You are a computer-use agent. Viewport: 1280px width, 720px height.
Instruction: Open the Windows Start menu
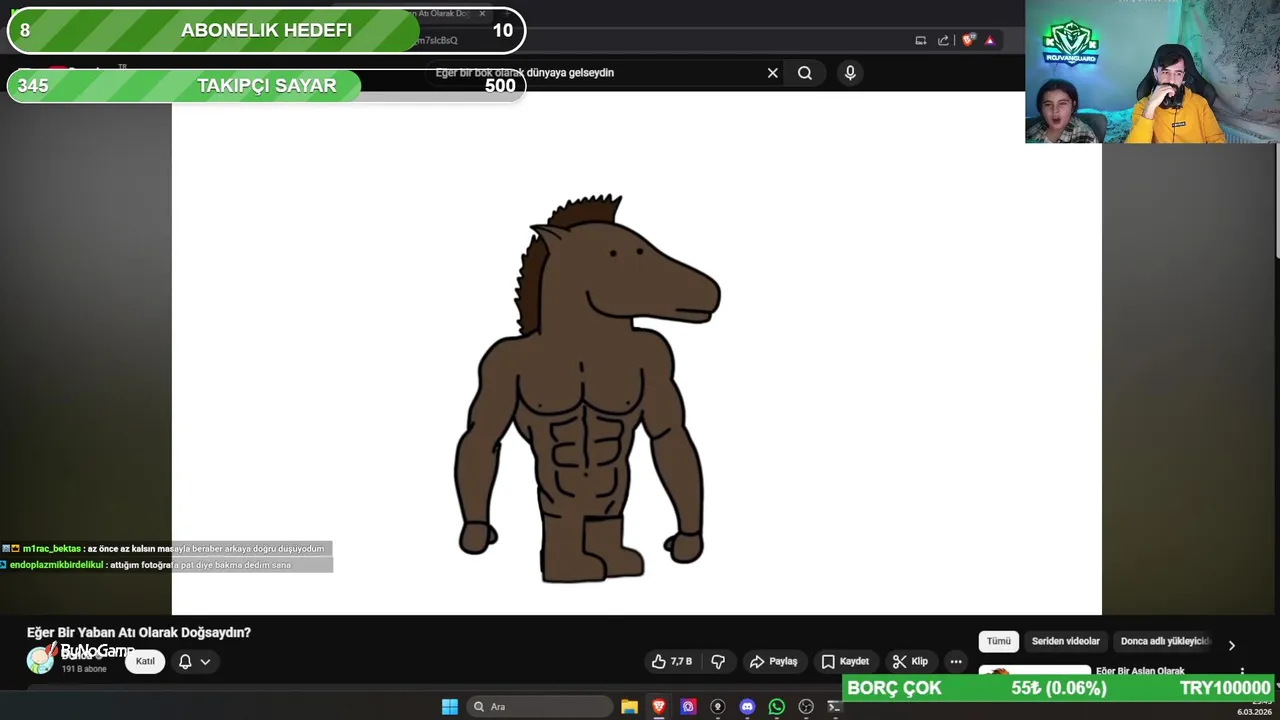(x=450, y=707)
